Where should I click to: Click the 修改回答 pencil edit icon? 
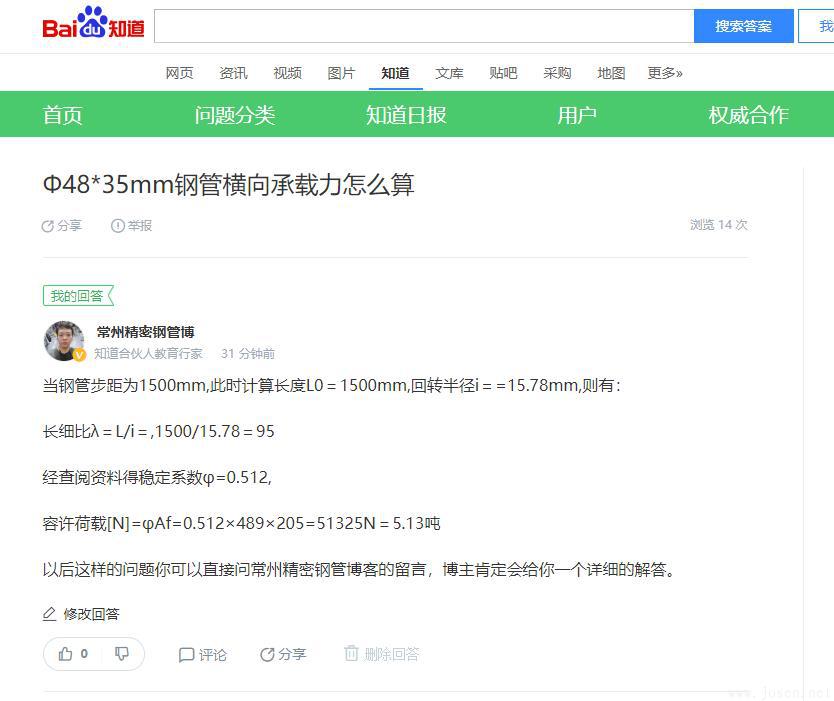click(x=50, y=614)
